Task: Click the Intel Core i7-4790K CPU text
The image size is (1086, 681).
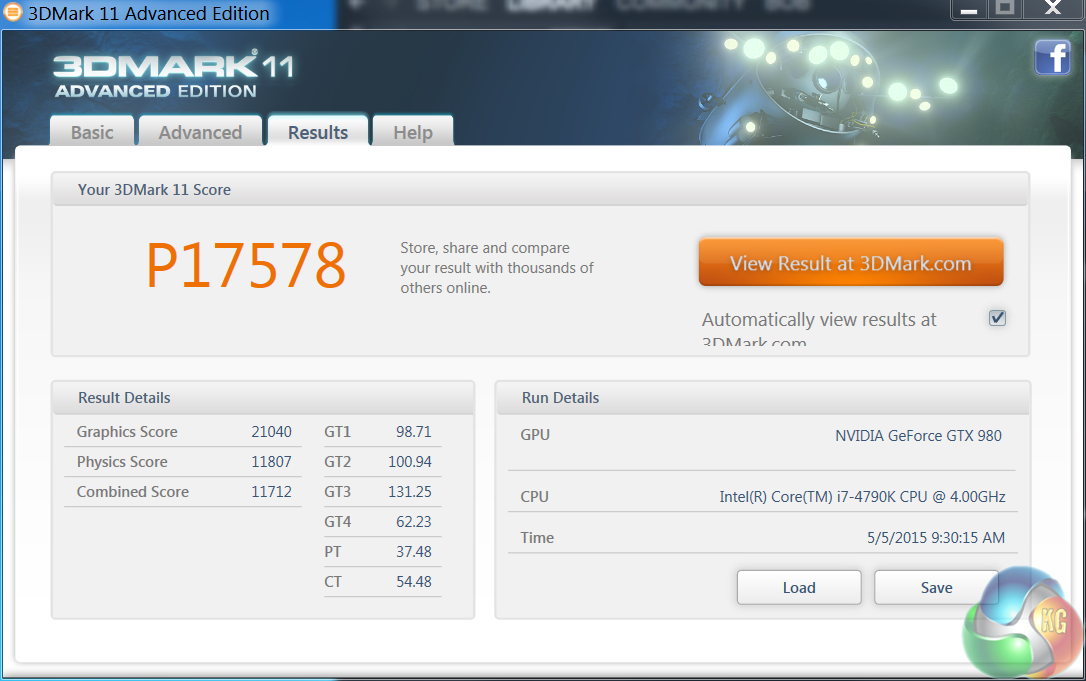Action: (x=862, y=496)
